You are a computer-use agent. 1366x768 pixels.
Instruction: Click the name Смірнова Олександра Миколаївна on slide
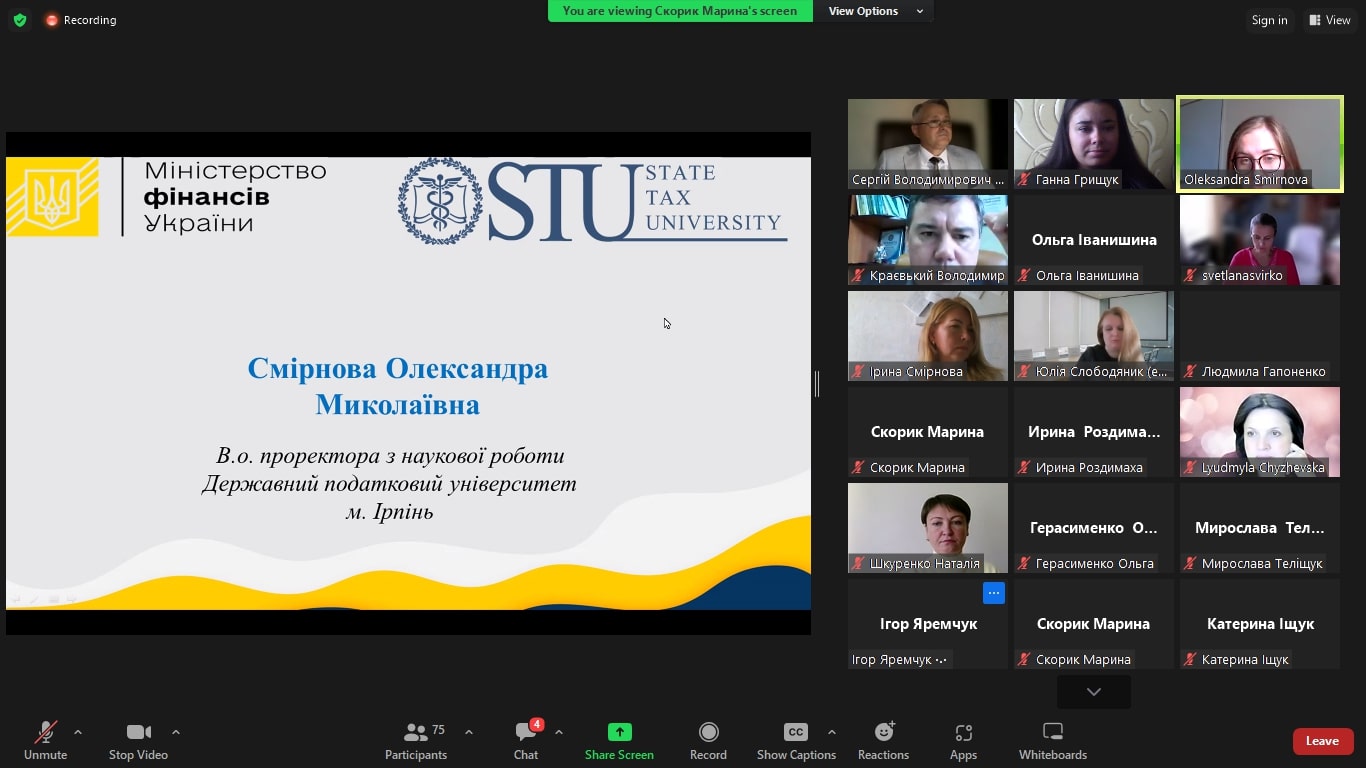tap(398, 386)
